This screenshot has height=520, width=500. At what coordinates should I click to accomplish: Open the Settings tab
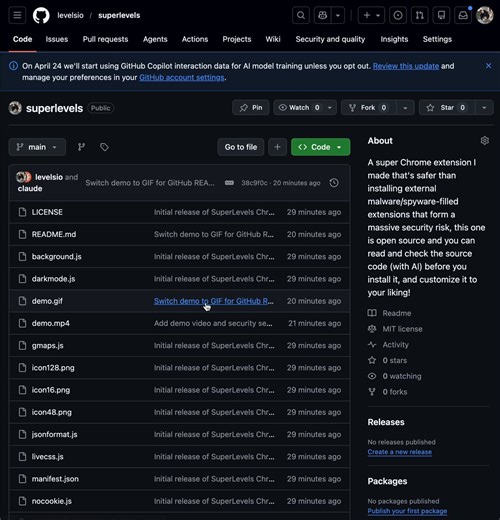pyautogui.click(x=437, y=39)
